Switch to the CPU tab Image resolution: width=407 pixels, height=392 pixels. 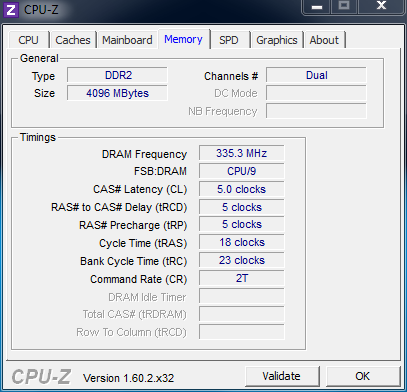(x=29, y=40)
